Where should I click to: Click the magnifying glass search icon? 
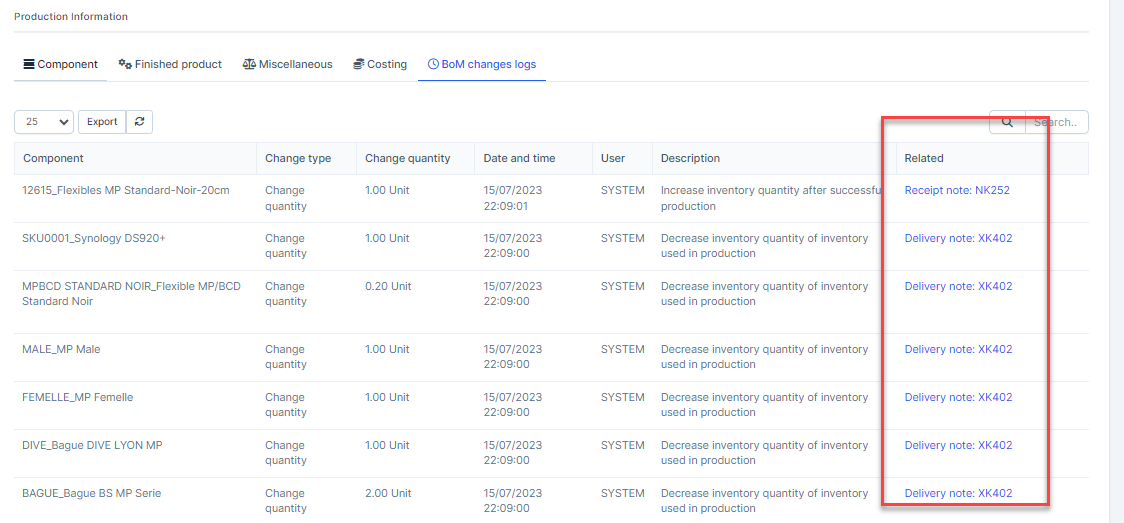click(1007, 122)
